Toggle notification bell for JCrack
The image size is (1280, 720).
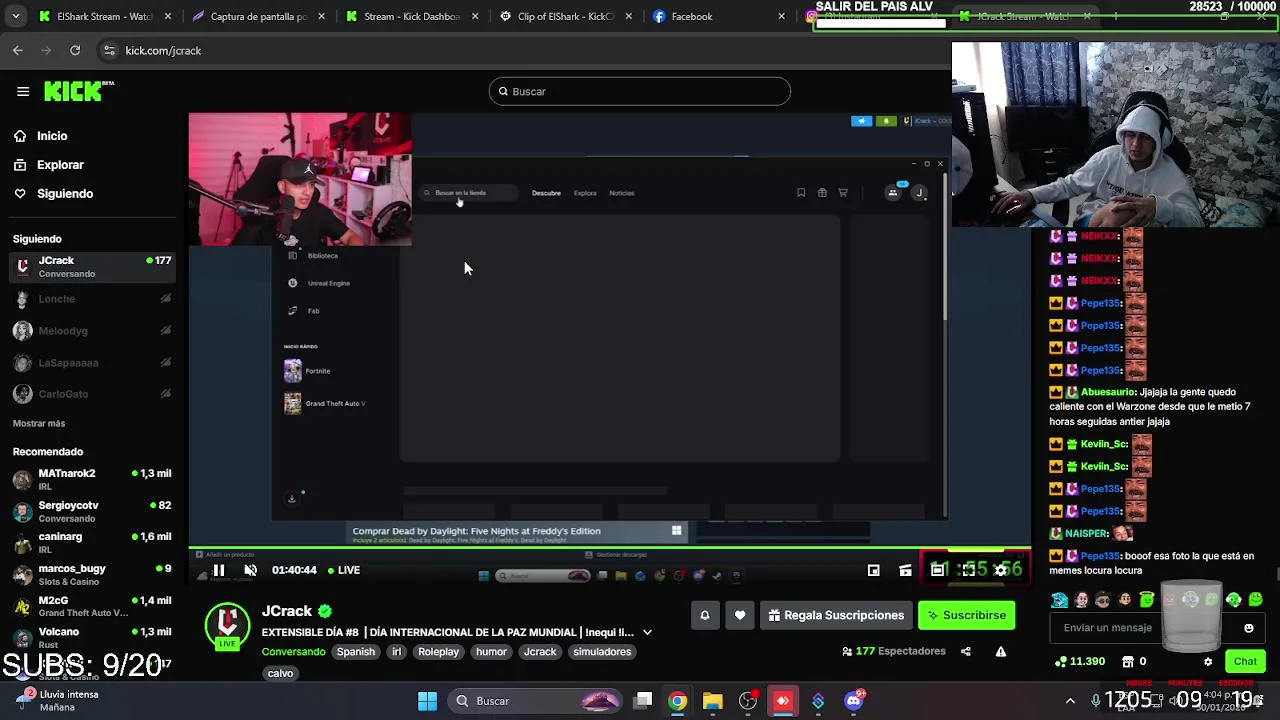click(x=704, y=615)
